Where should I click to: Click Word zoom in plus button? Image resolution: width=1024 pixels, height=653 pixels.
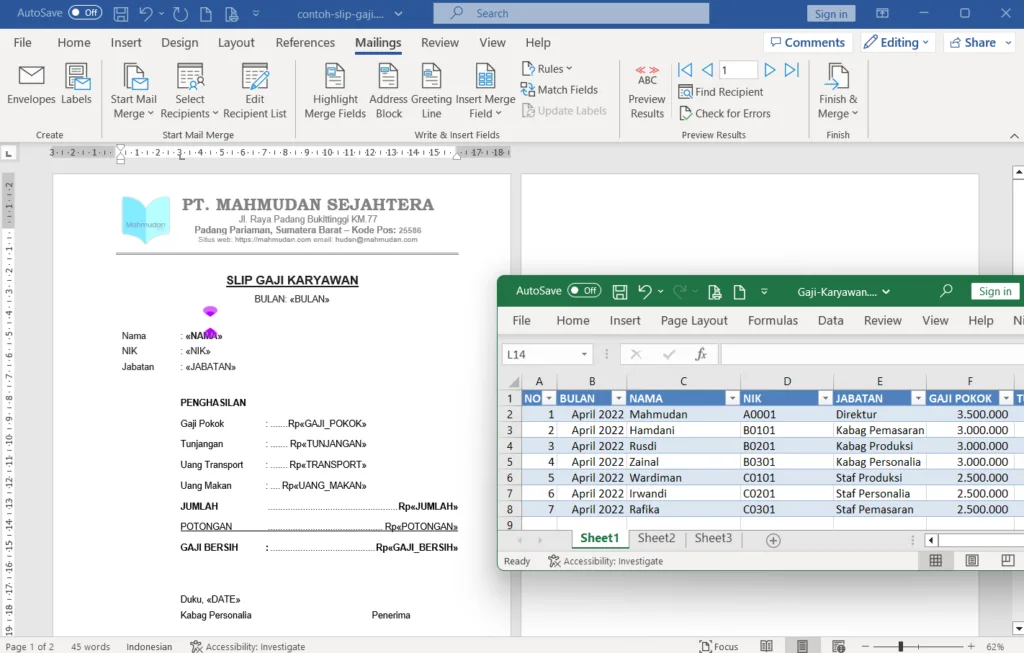point(971,646)
